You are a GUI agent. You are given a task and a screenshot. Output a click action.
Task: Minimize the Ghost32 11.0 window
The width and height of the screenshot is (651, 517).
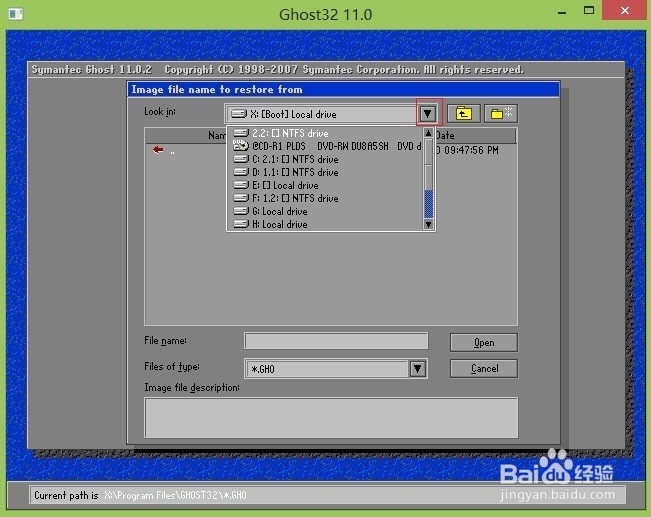pos(562,11)
